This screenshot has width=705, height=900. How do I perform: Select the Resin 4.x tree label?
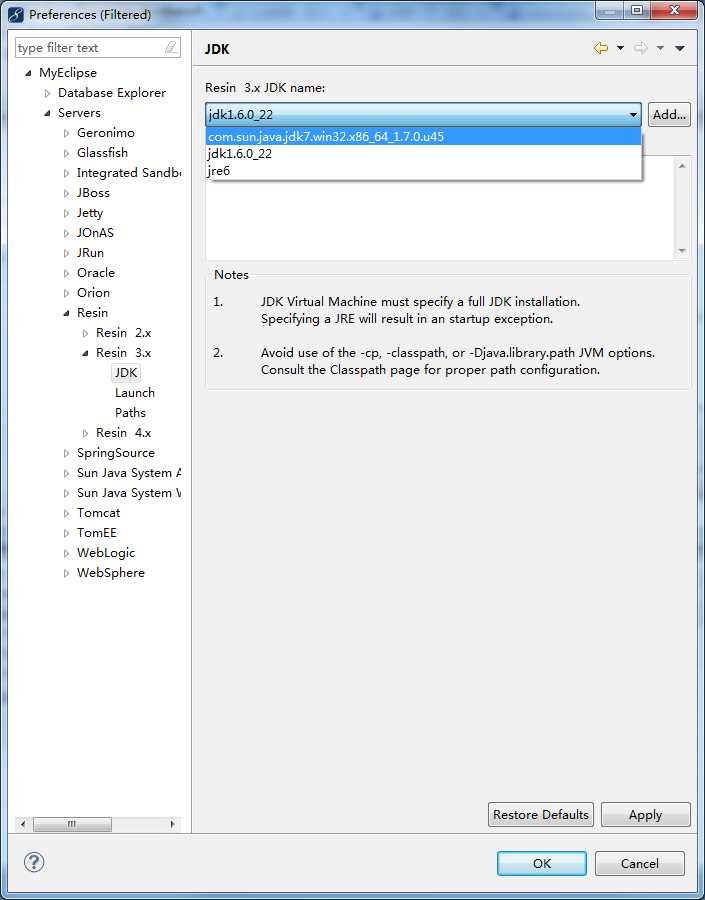coord(123,433)
